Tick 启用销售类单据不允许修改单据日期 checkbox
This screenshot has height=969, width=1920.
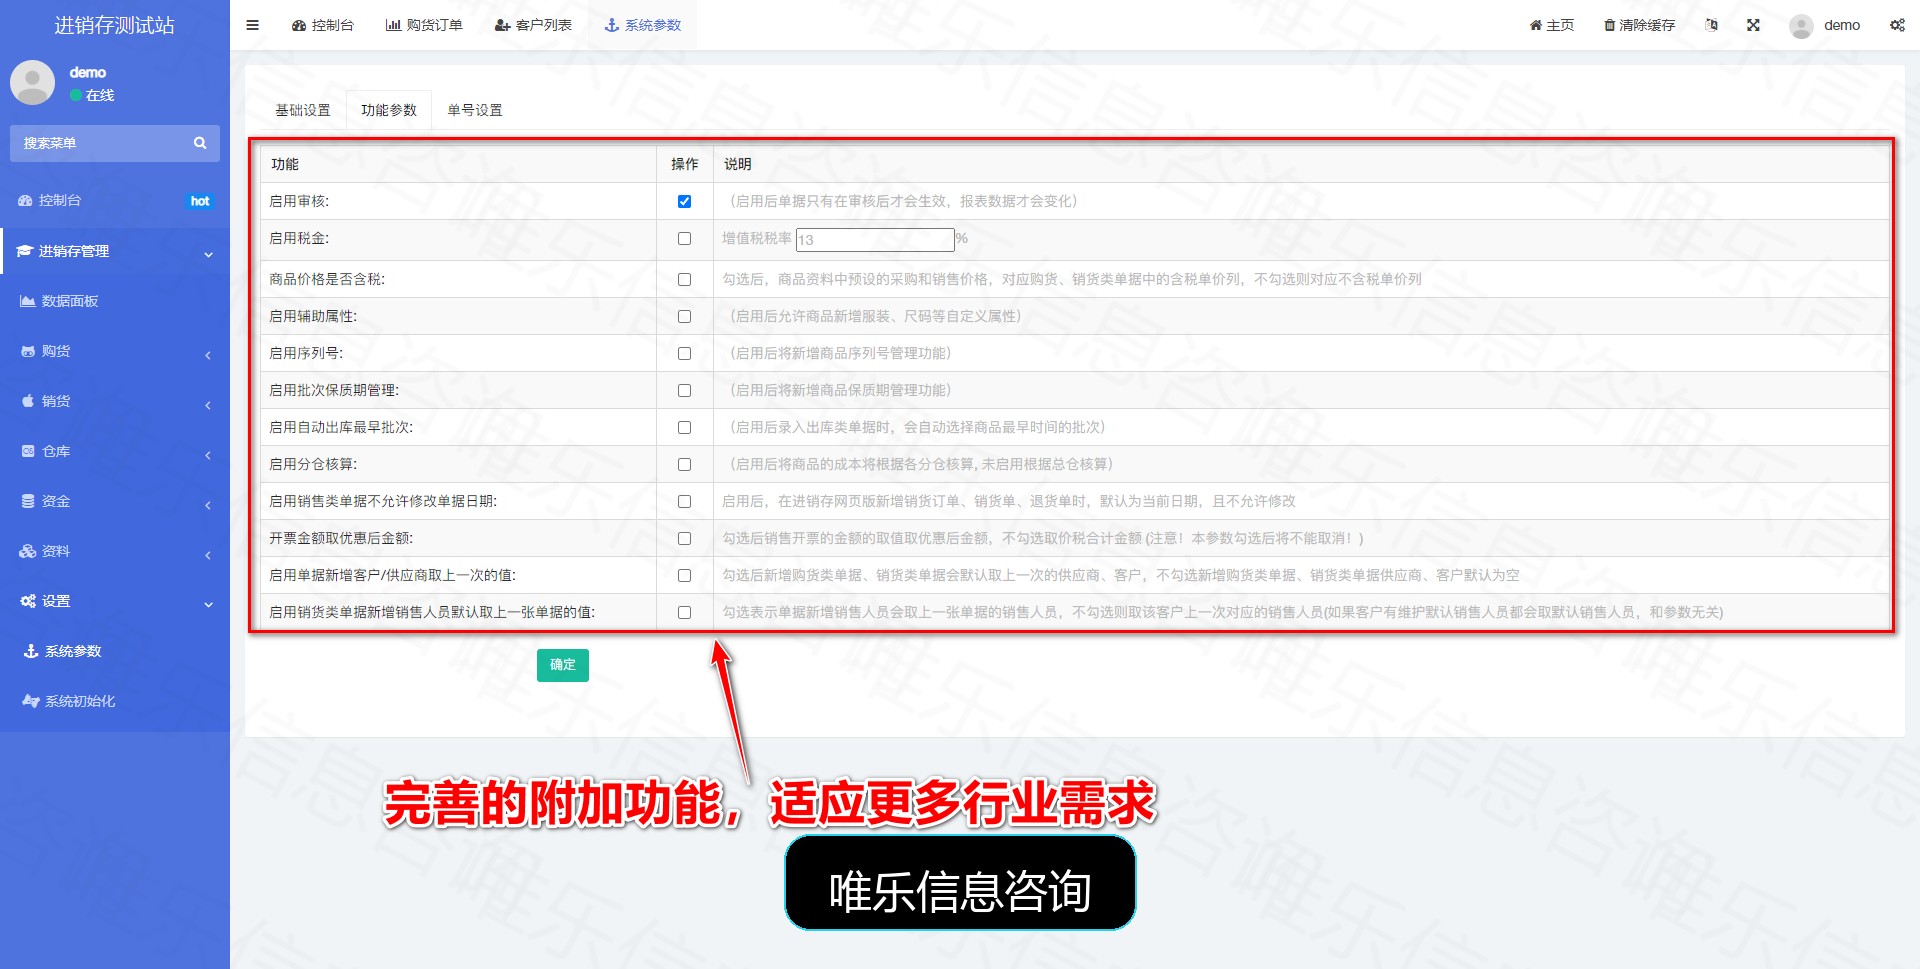click(684, 501)
